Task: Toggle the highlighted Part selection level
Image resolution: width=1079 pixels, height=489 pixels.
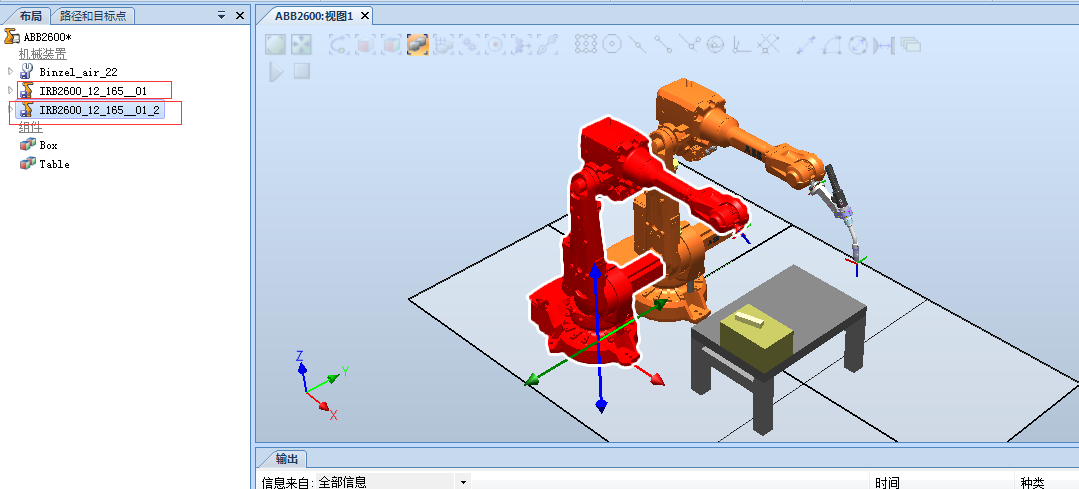Action: click(x=417, y=45)
